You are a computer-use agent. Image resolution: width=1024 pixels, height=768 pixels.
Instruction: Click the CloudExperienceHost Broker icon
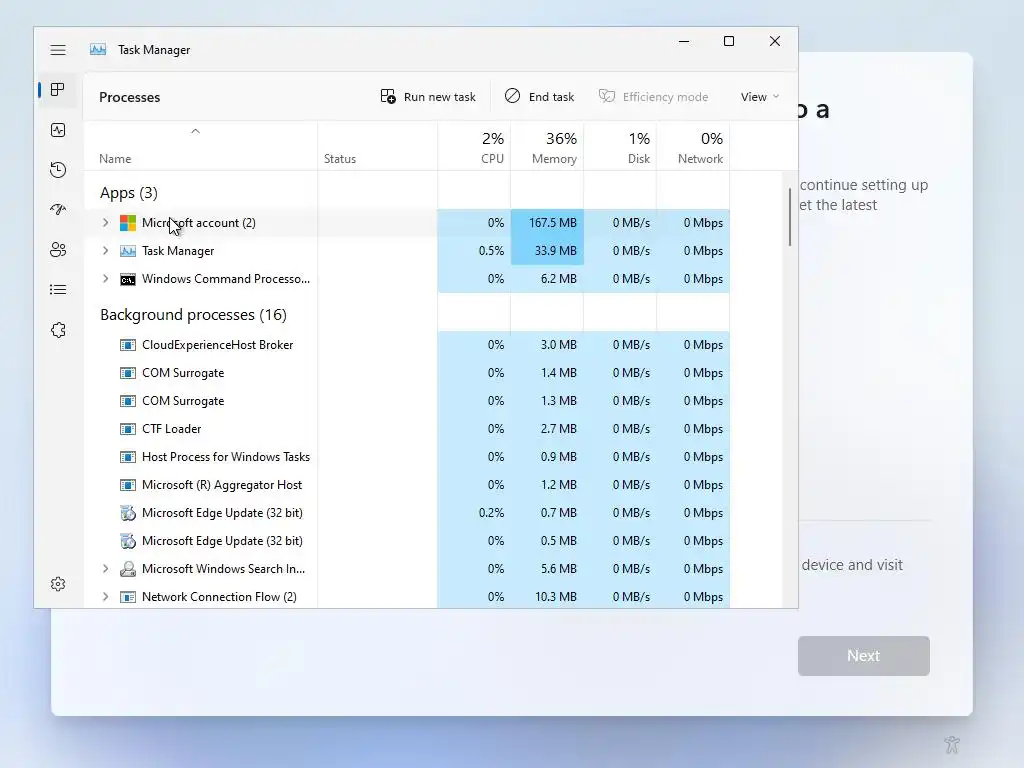coord(128,345)
